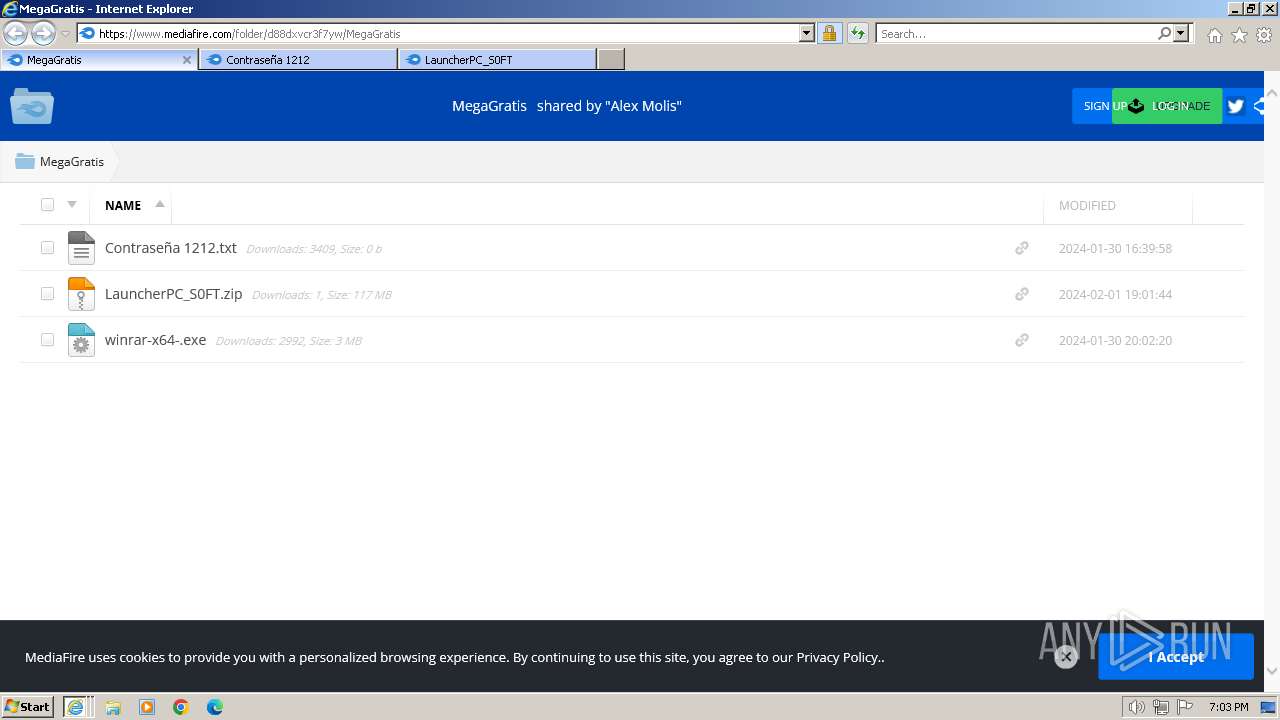Click the taskbar clock showing 7:03 PM

coord(1228,707)
